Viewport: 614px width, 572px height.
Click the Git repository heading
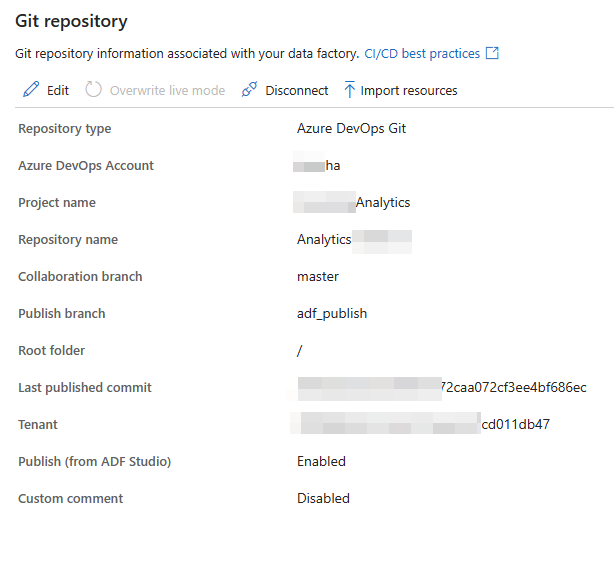click(71, 22)
